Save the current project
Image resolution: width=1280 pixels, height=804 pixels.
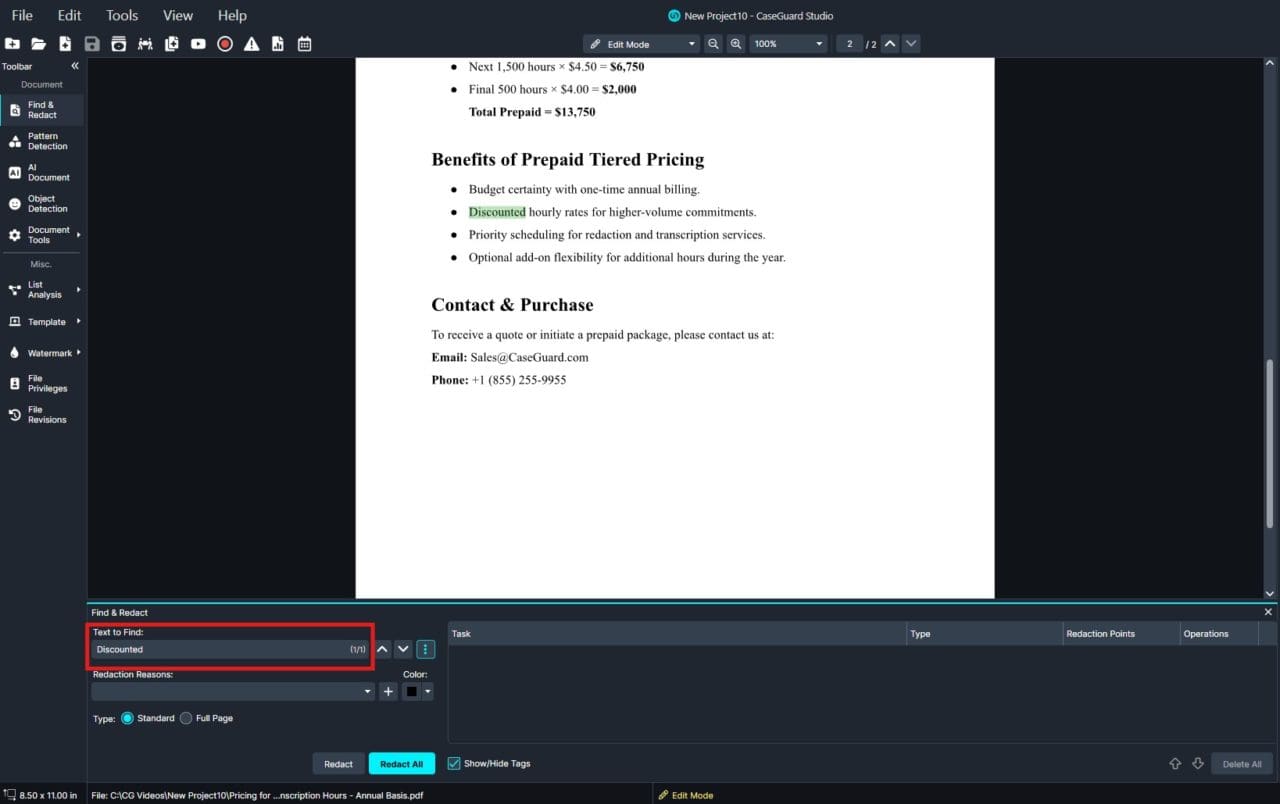coord(92,43)
